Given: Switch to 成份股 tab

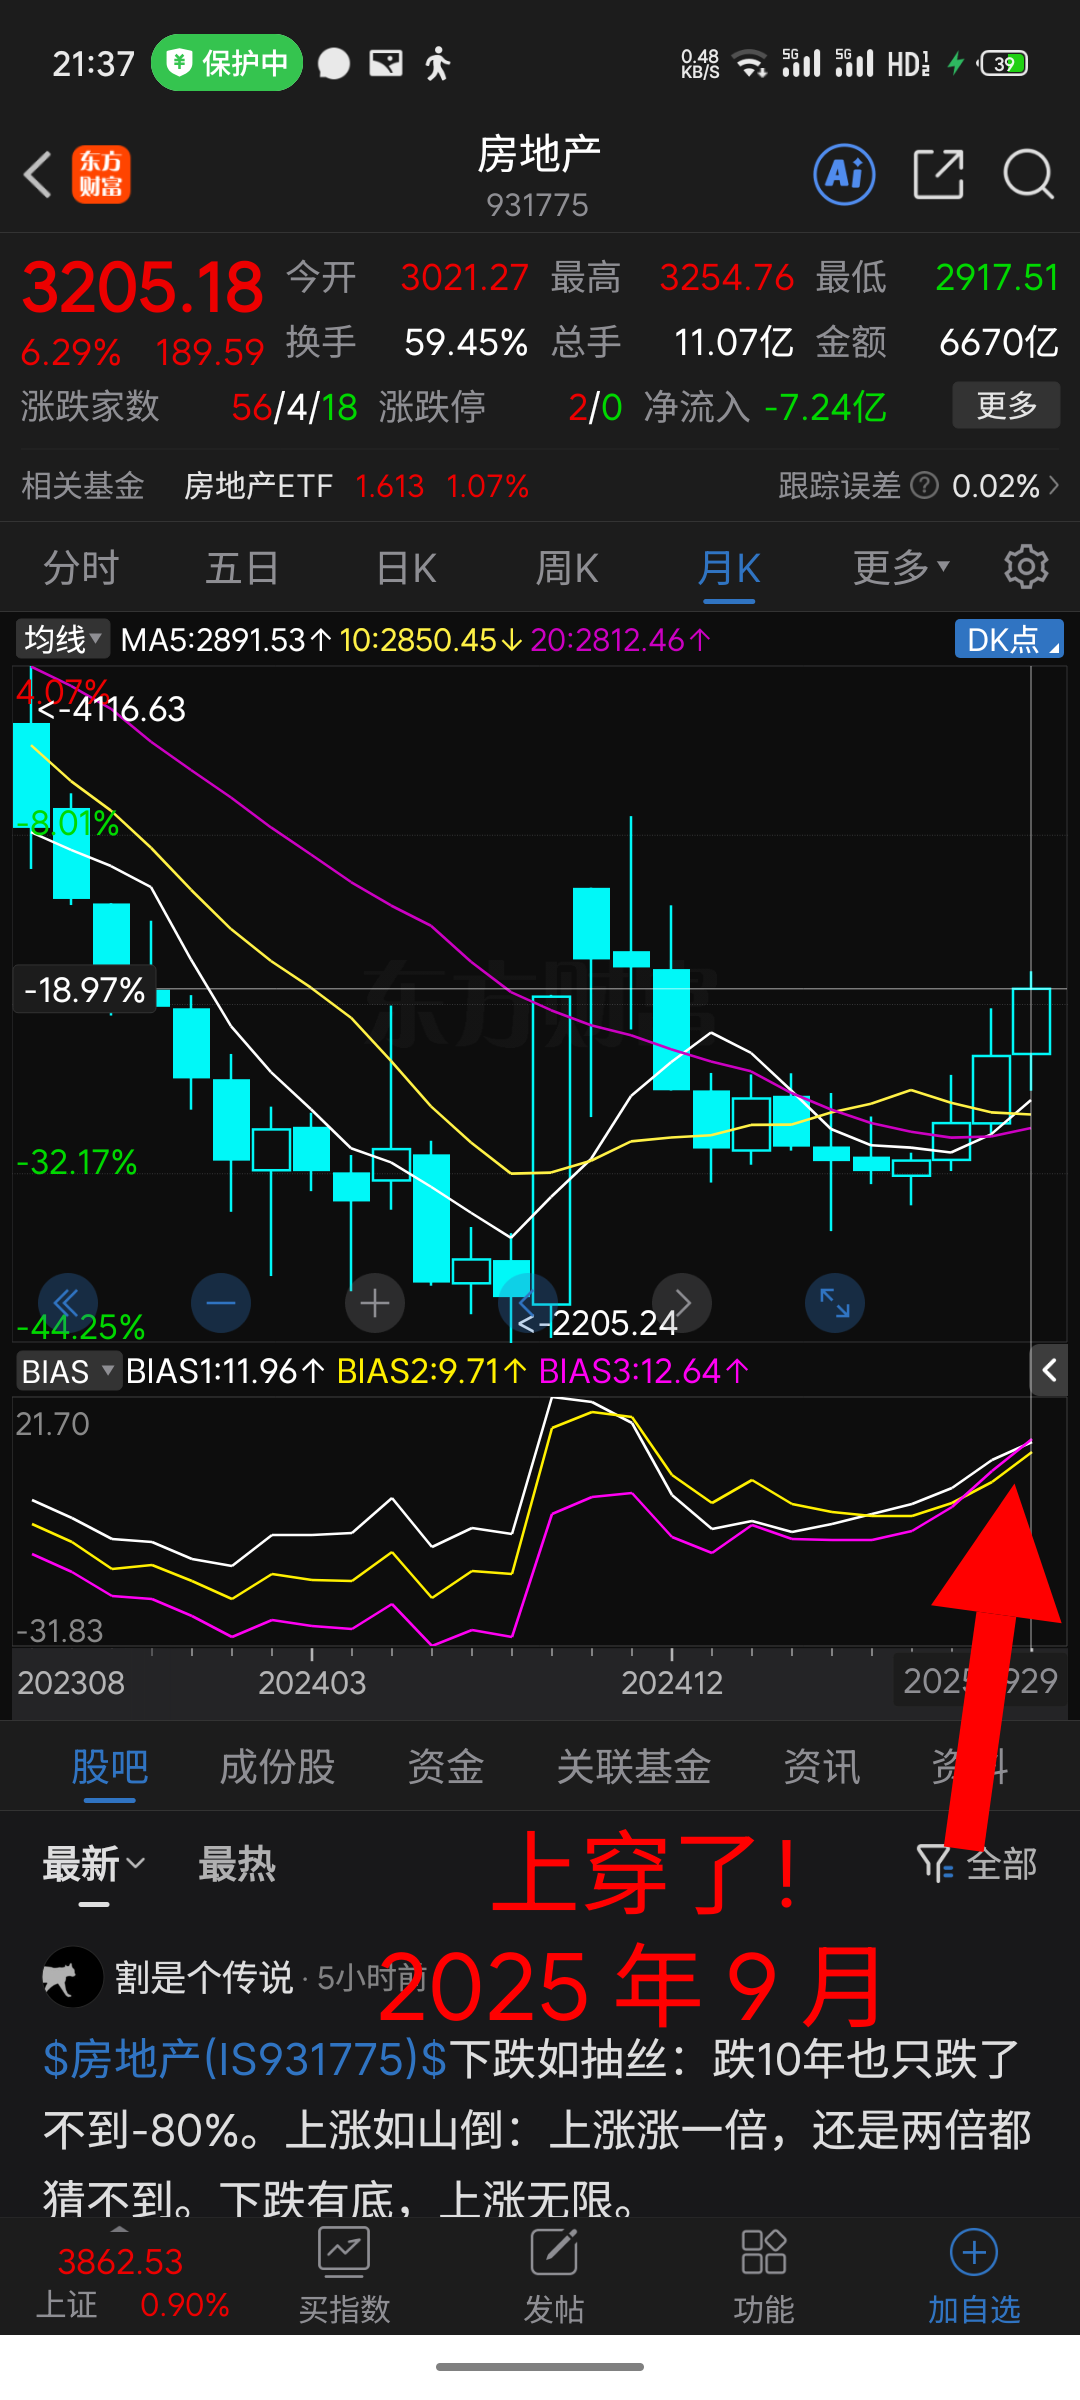Looking at the screenshot, I should [x=277, y=1767].
